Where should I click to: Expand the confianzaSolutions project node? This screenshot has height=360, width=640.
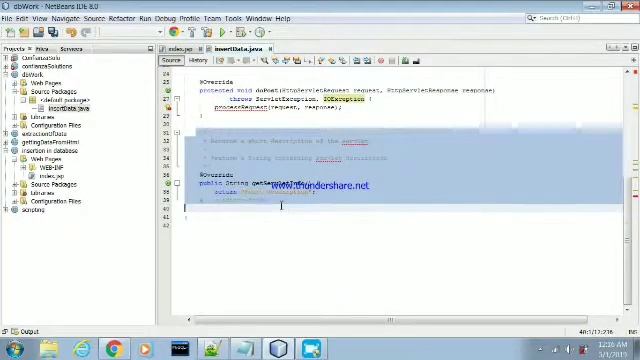point(6,66)
